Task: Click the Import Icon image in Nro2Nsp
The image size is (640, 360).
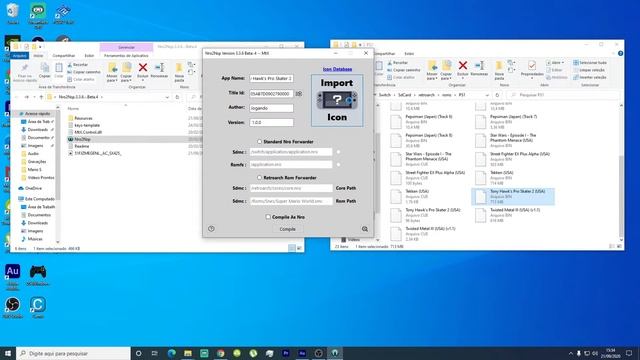Action: (337, 100)
